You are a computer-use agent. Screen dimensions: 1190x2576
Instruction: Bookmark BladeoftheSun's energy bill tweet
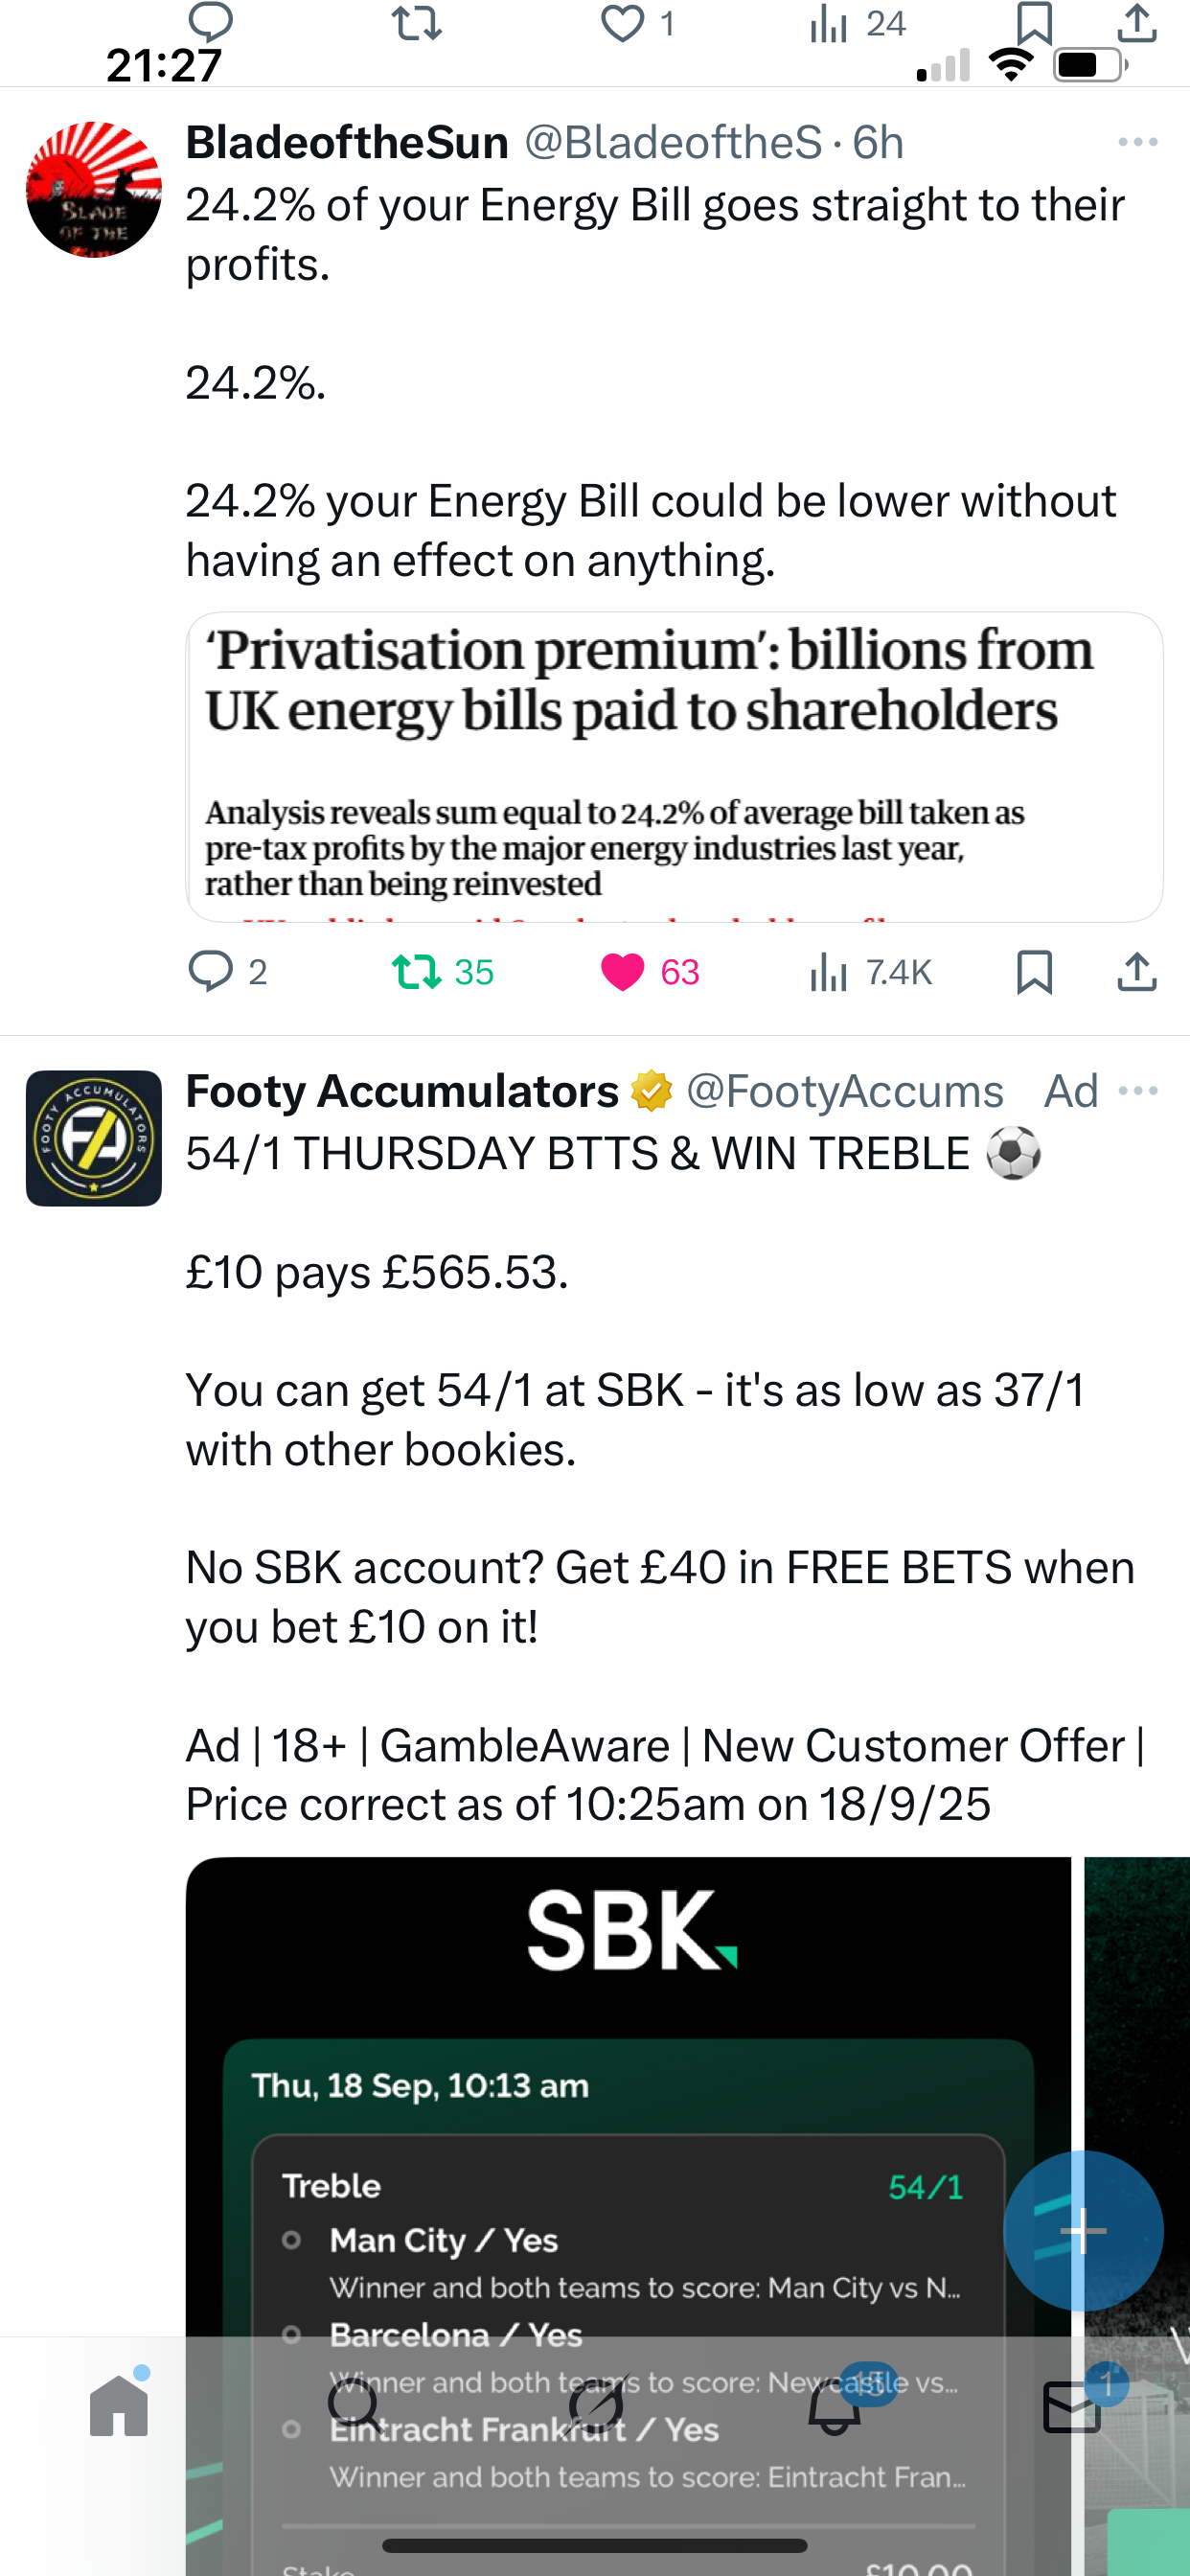coord(1034,971)
